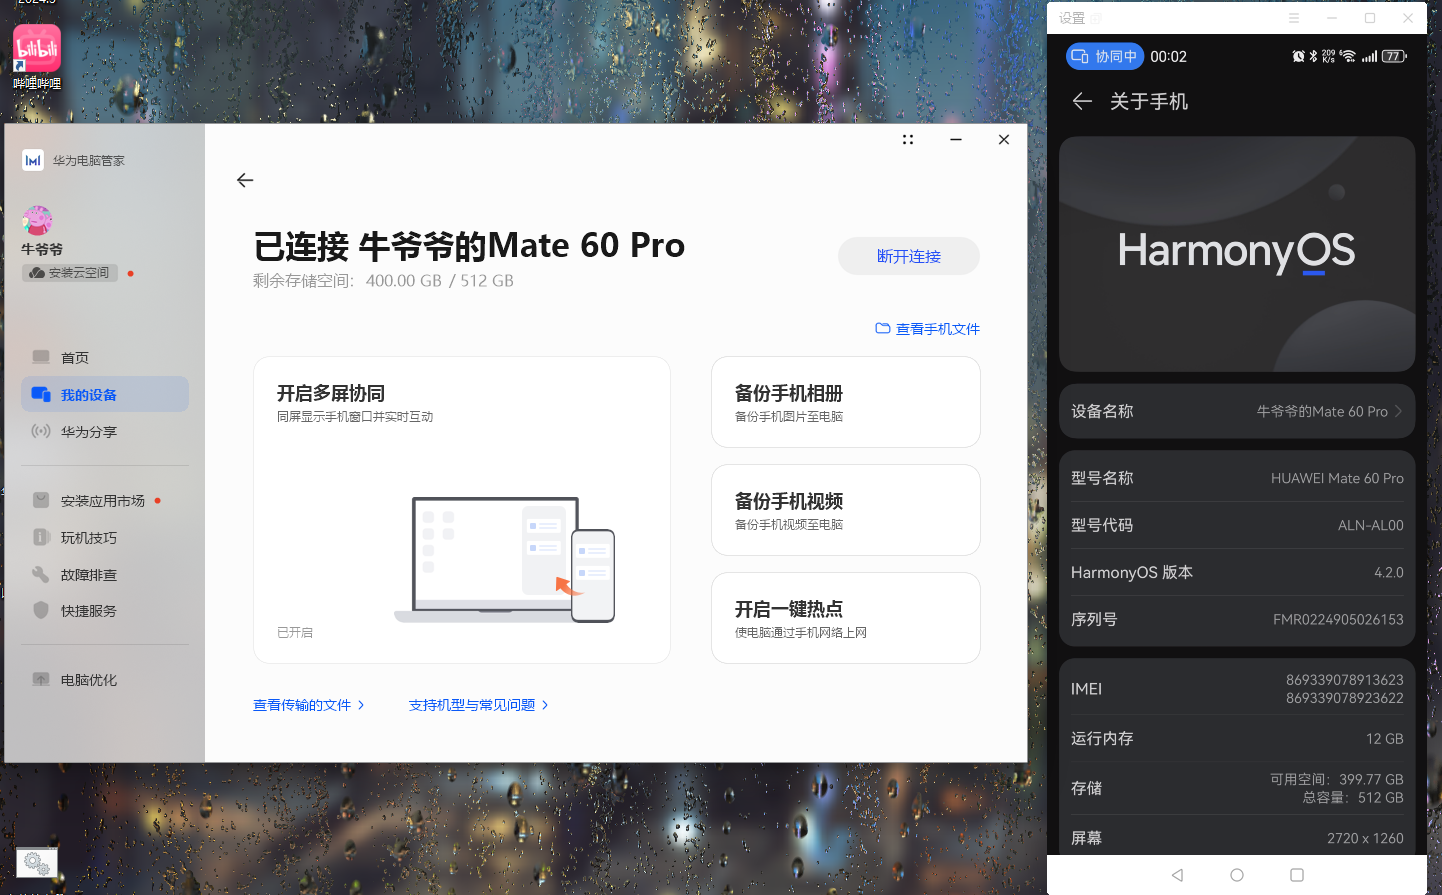1442x895 pixels.
Task: Open the 开启一键热点 card
Action: 846,618
